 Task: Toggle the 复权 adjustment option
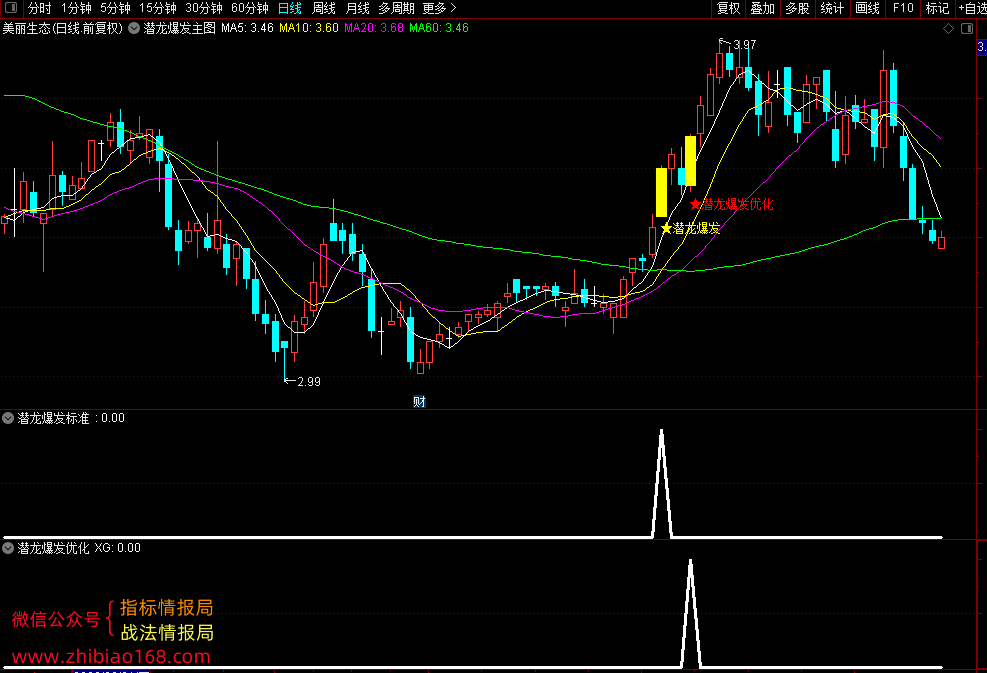pyautogui.click(x=728, y=8)
